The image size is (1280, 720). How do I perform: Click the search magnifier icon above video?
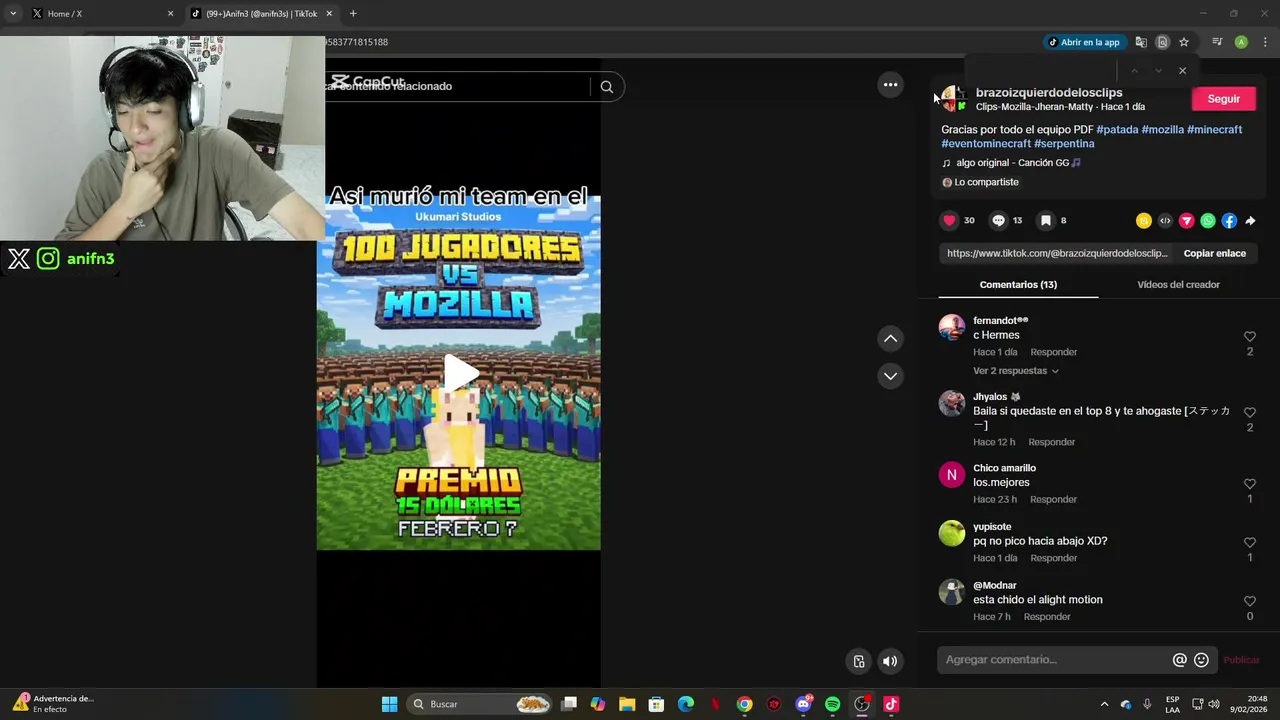point(606,87)
